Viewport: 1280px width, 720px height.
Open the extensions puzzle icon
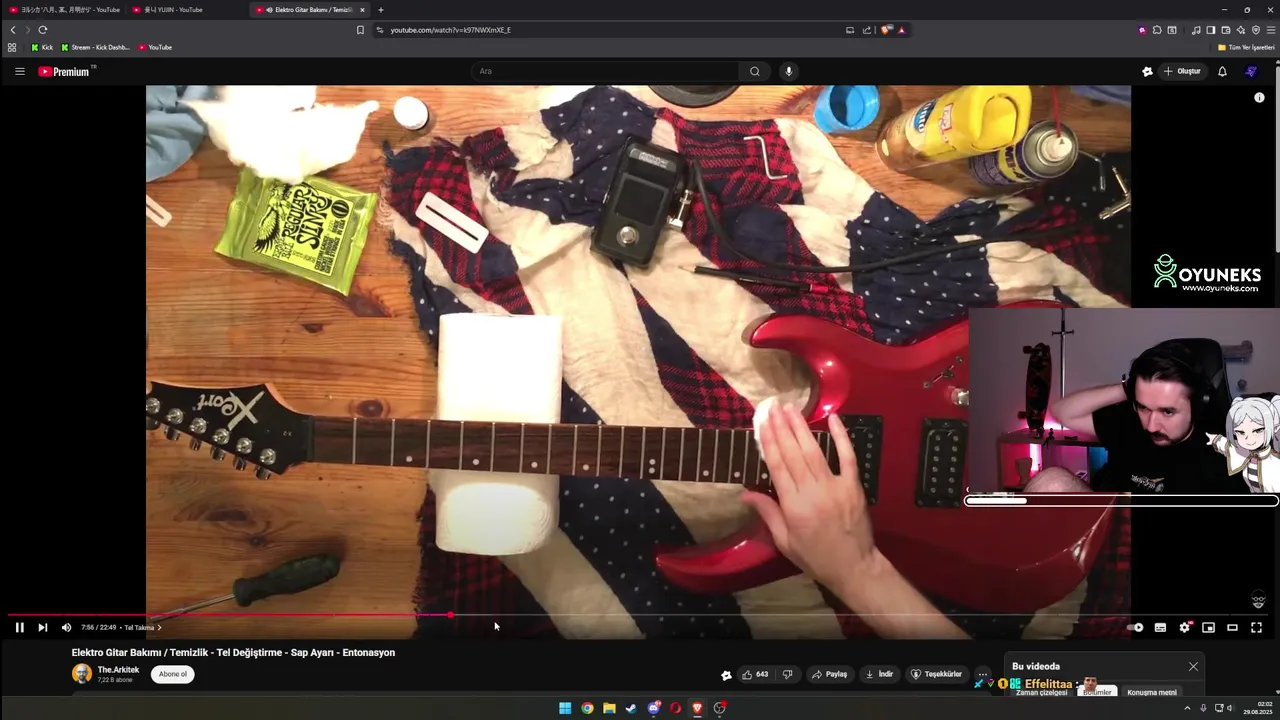[x=1157, y=30]
